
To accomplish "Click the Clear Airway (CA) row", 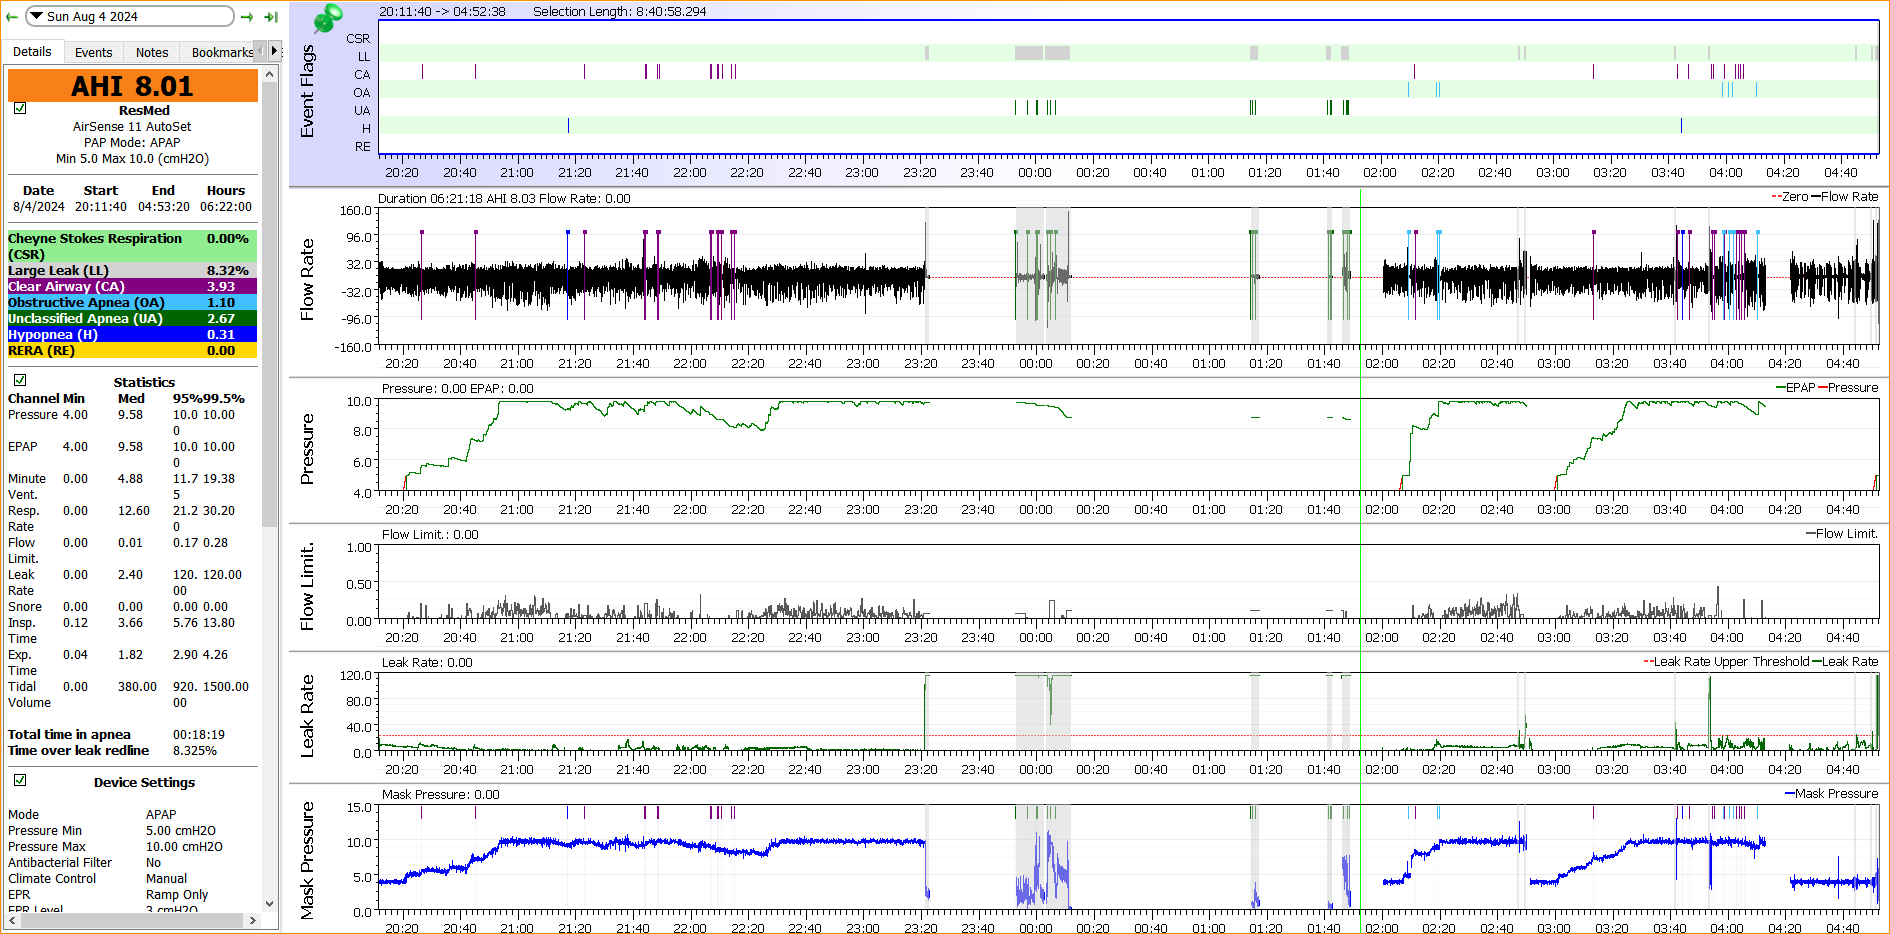I will click(x=132, y=286).
